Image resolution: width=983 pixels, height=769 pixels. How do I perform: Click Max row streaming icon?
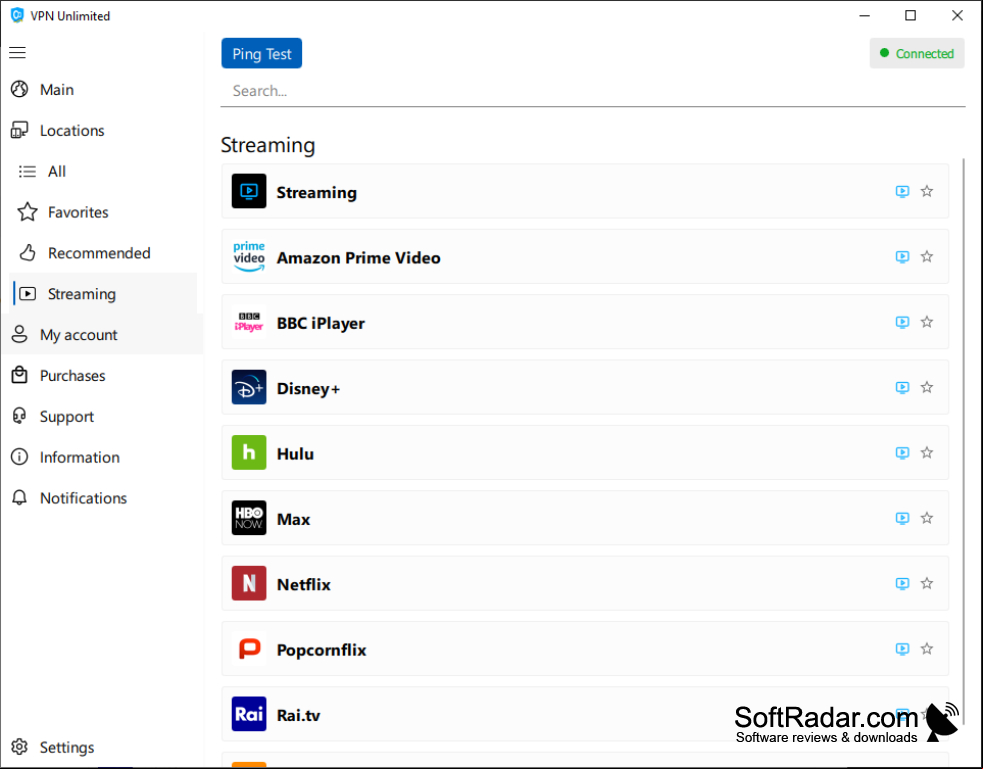tap(902, 518)
